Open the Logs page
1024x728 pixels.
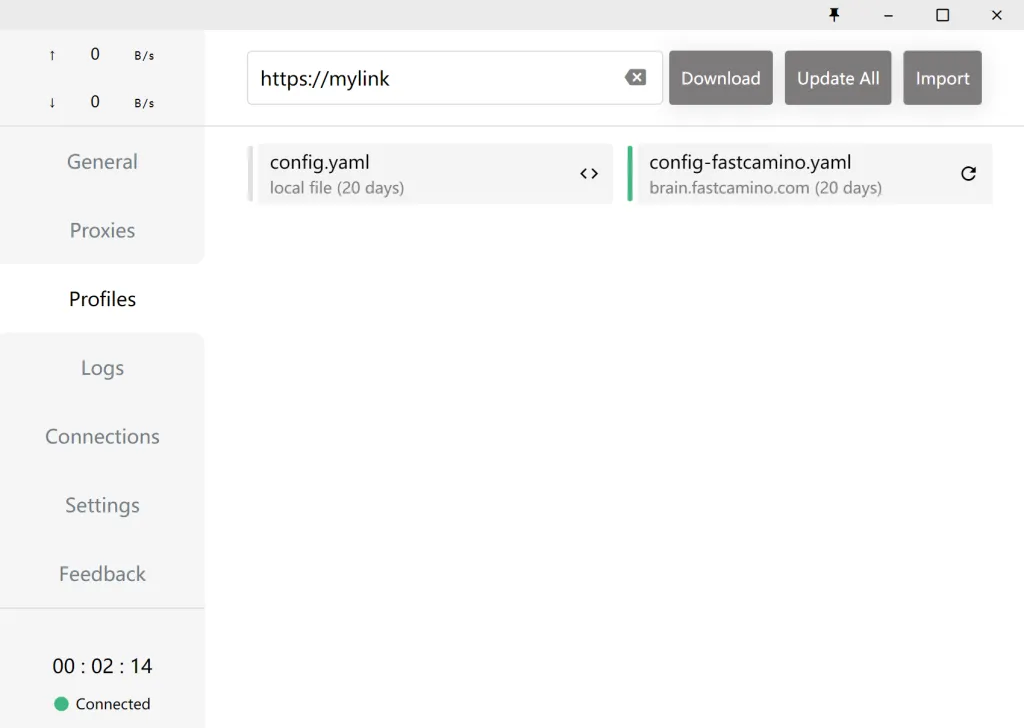click(x=102, y=368)
